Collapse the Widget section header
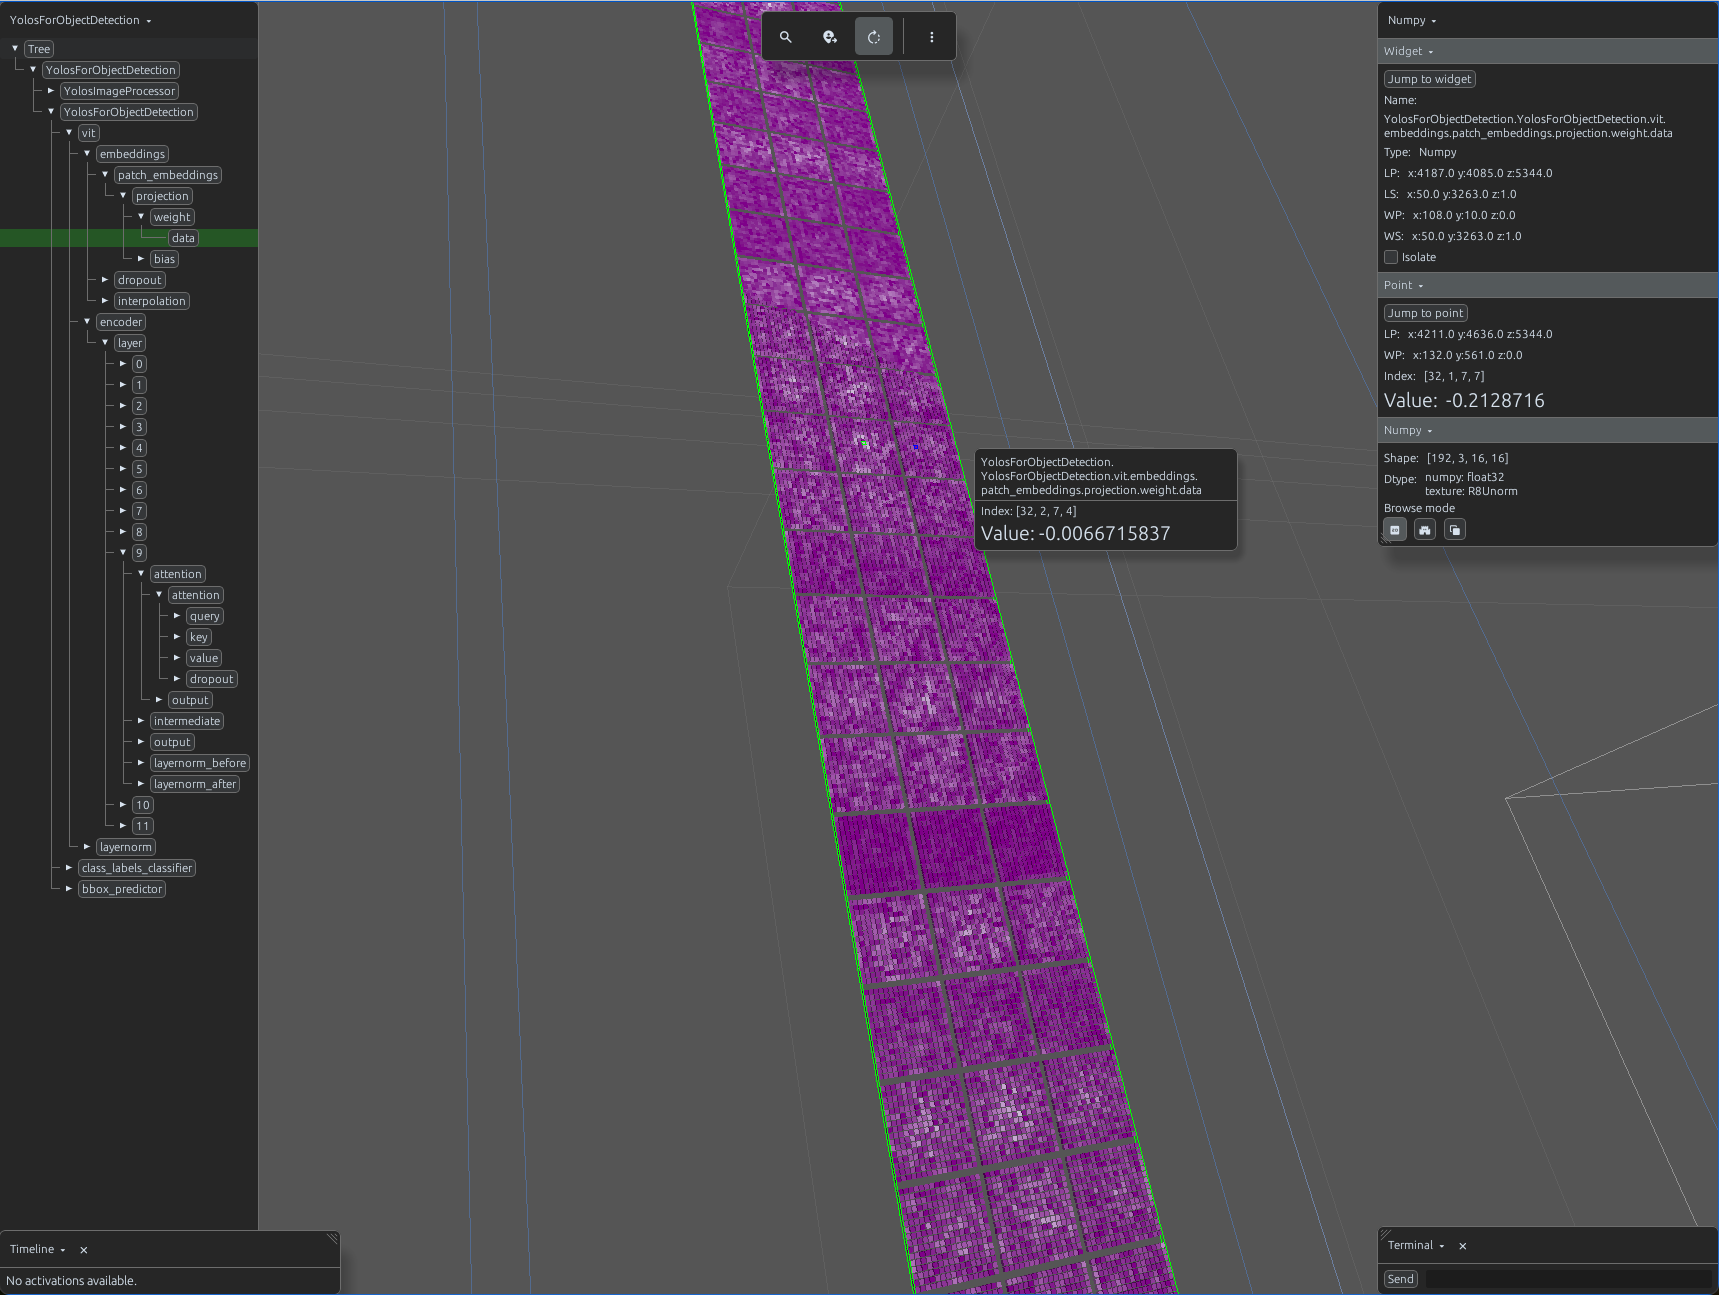The width and height of the screenshot is (1719, 1295). (1408, 51)
